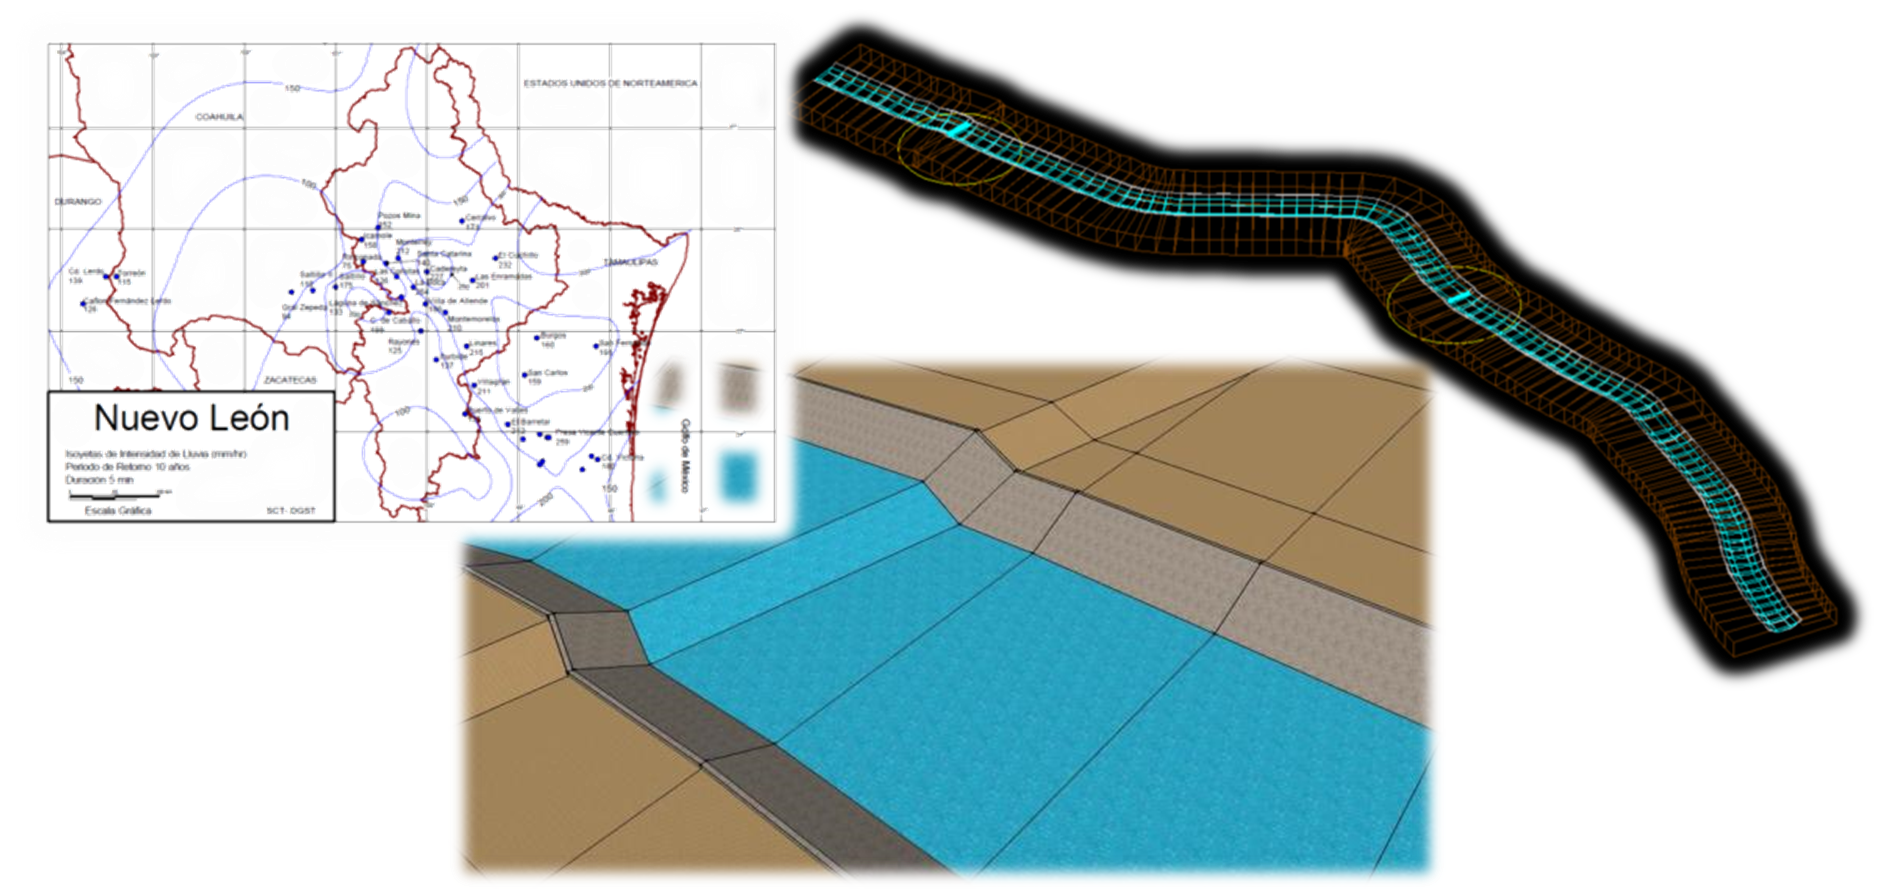Select the Estados Unidos de Norteamerica label
This screenshot has height=889, width=1894.
click(x=610, y=83)
